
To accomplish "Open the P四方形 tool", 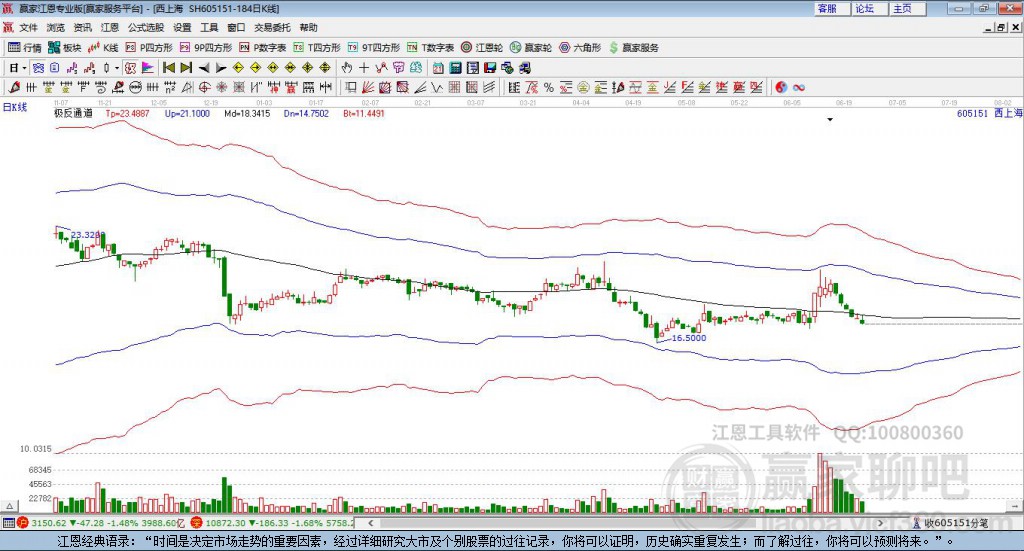I will pyautogui.click(x=149, y=48).
